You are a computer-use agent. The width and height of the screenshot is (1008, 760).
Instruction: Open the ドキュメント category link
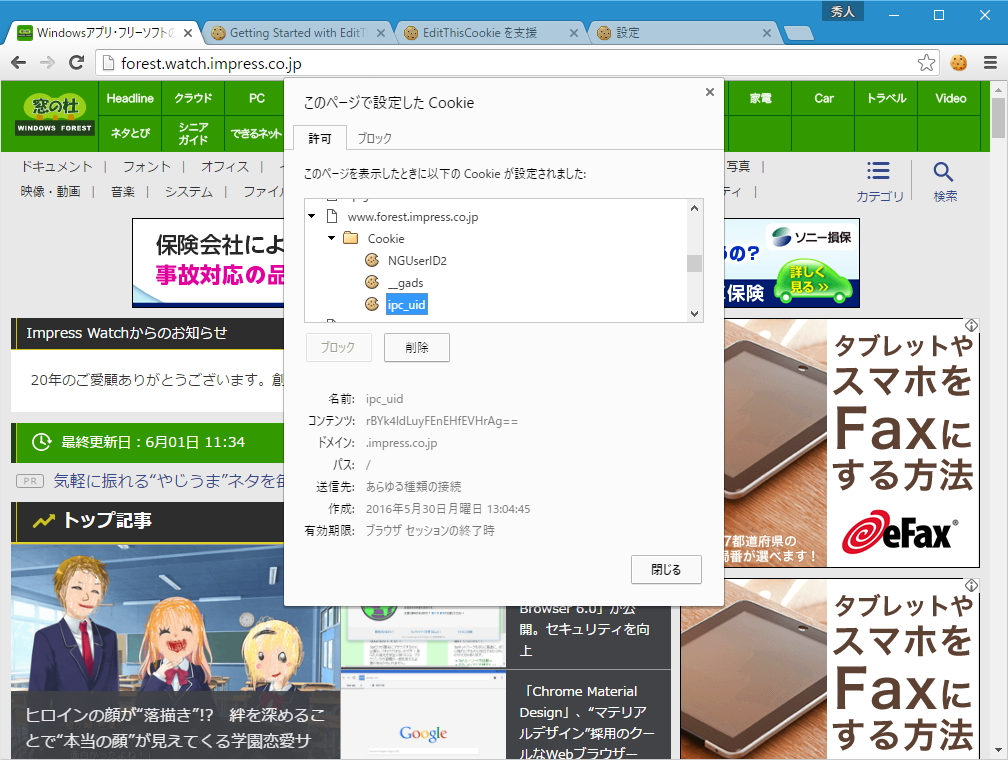point(57,167)
